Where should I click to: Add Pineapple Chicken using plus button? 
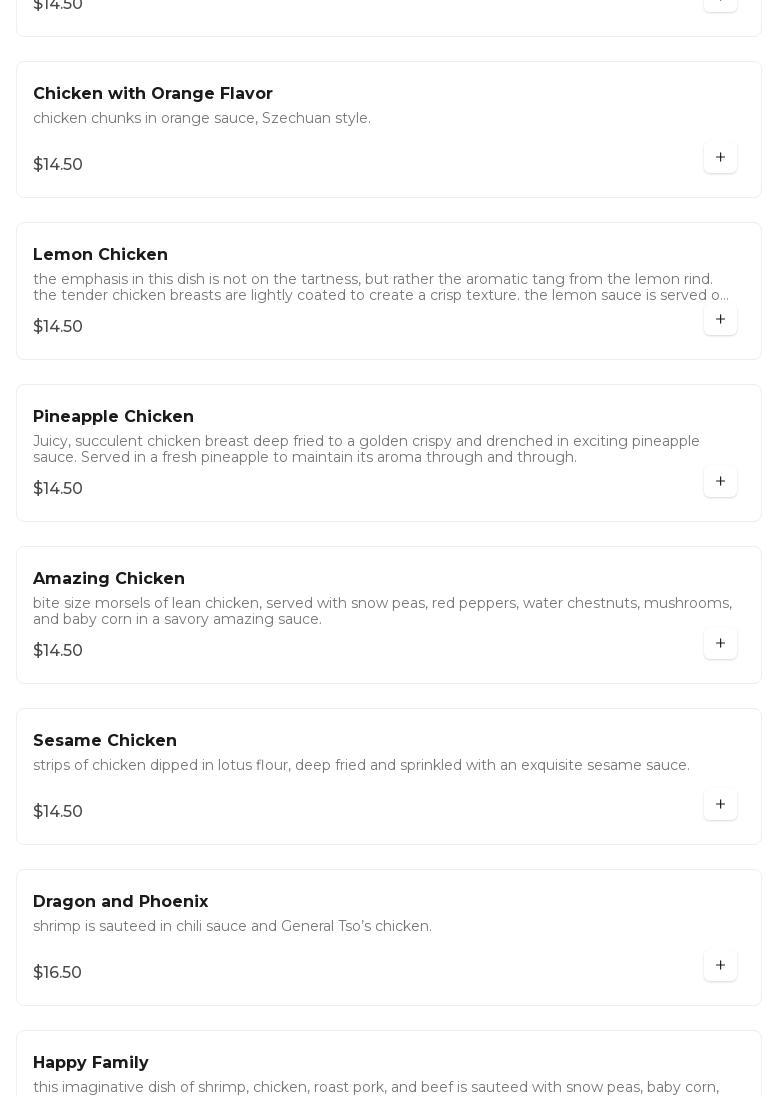pyautogui.click(x=720, y=482)
